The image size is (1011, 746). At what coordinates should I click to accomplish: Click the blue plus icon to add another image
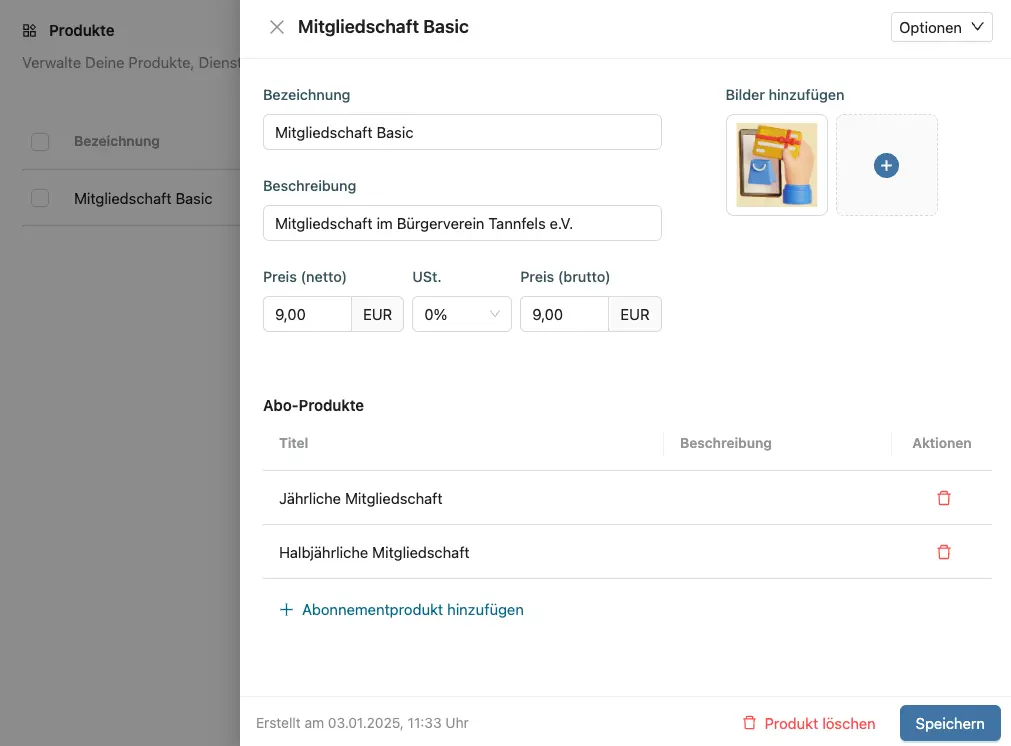point(886,165)
